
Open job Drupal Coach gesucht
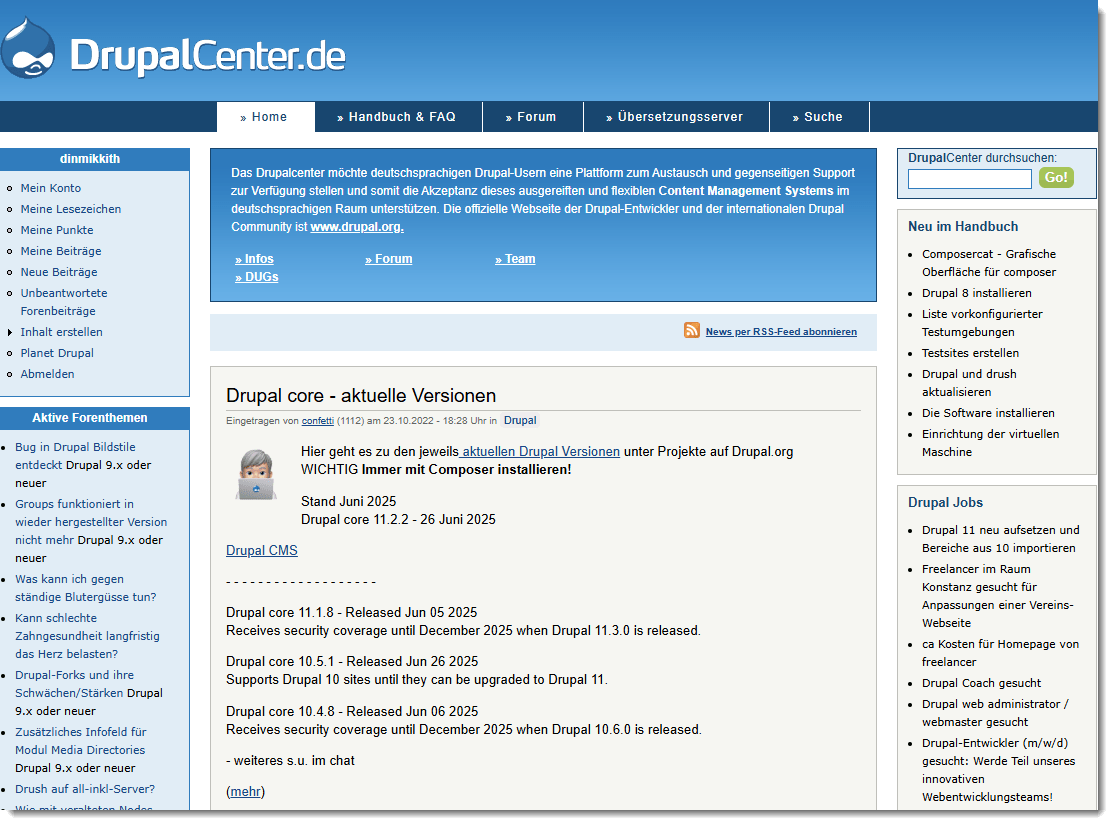point(981,683)
